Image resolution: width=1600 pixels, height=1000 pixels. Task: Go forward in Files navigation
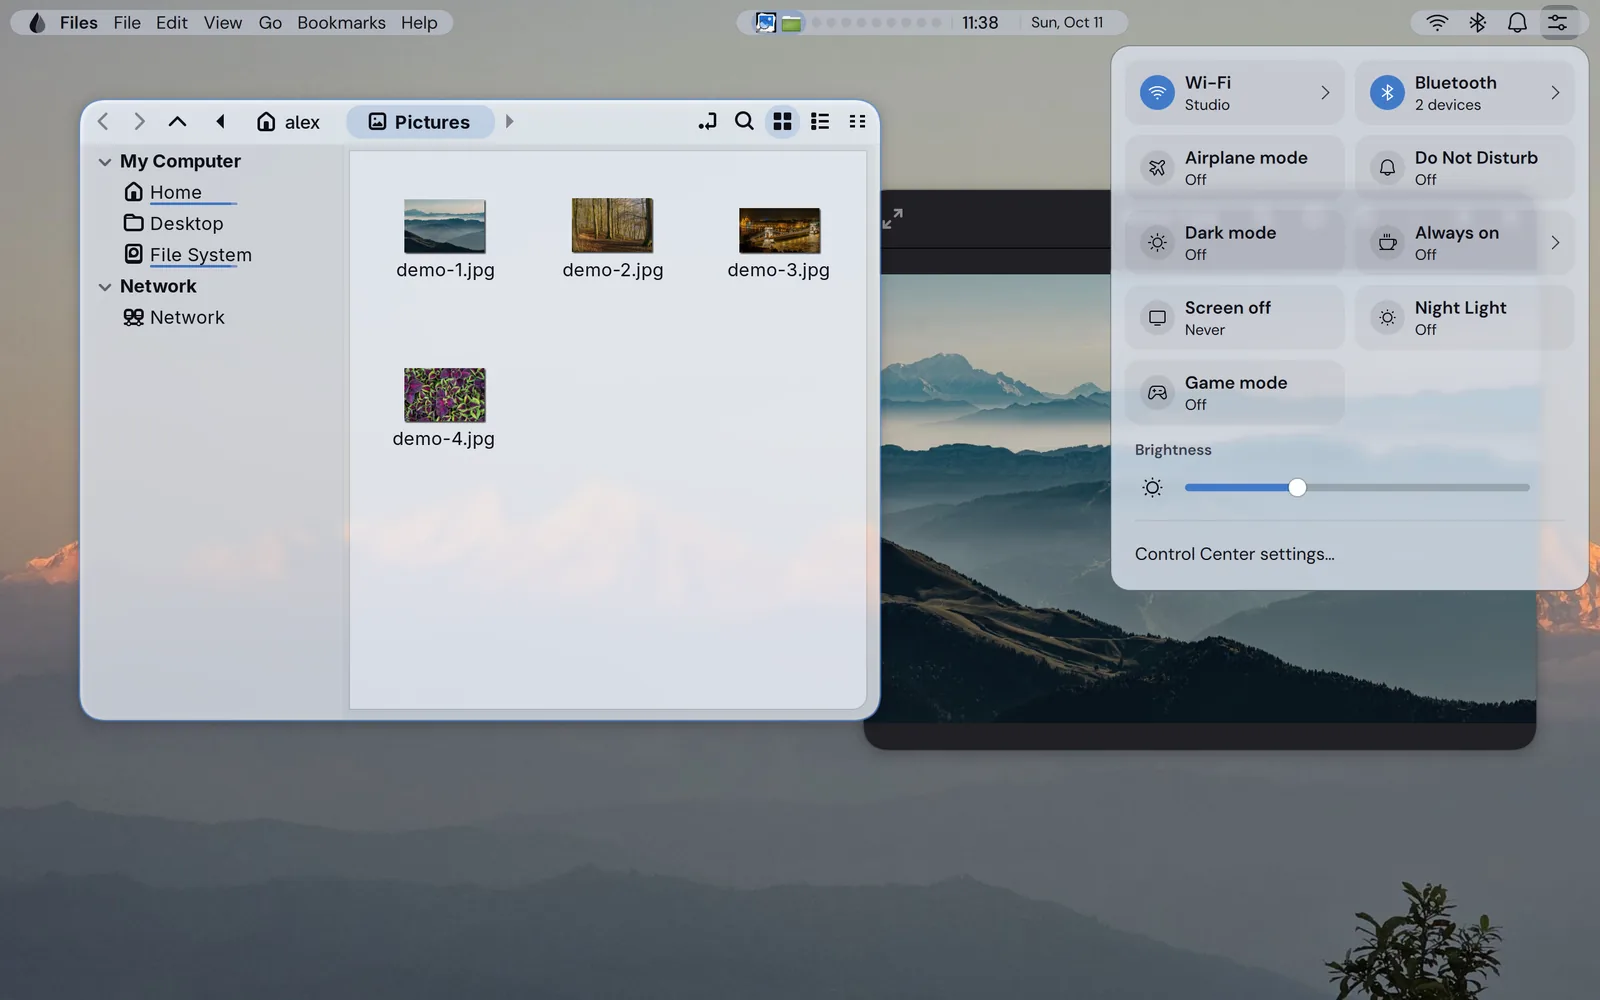click(139, 122)
